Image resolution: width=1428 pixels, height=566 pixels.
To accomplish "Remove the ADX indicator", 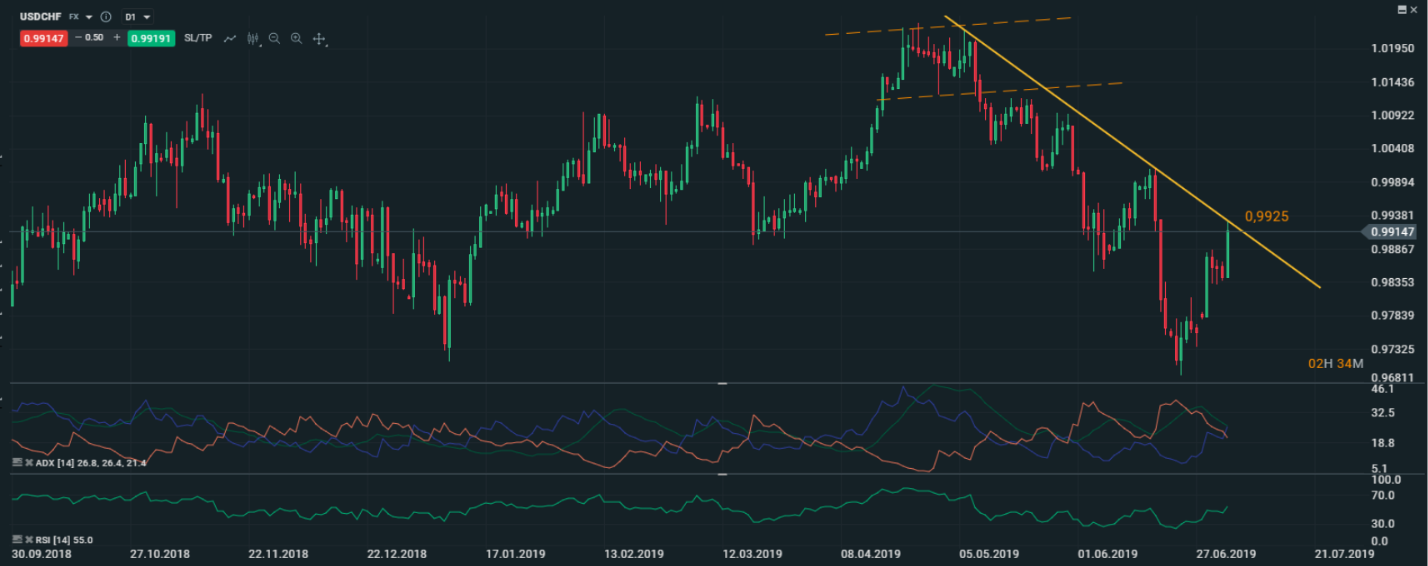I will coord(29,463).
